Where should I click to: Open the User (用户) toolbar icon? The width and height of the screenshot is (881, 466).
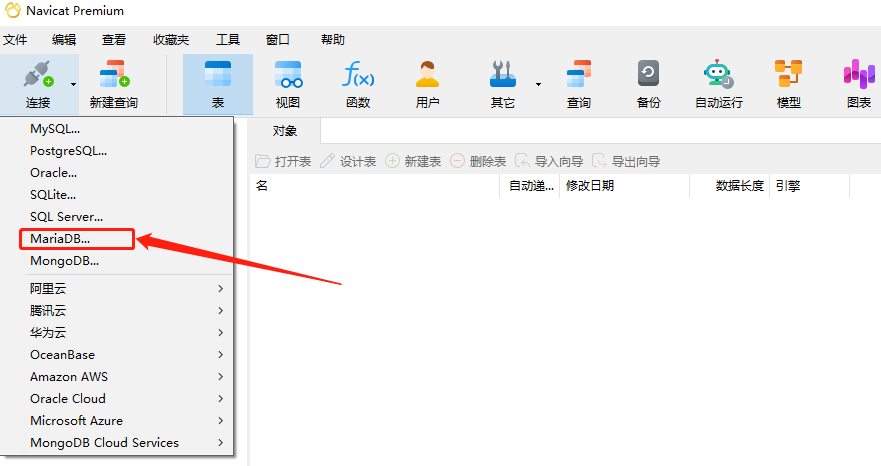click(428, 74)
